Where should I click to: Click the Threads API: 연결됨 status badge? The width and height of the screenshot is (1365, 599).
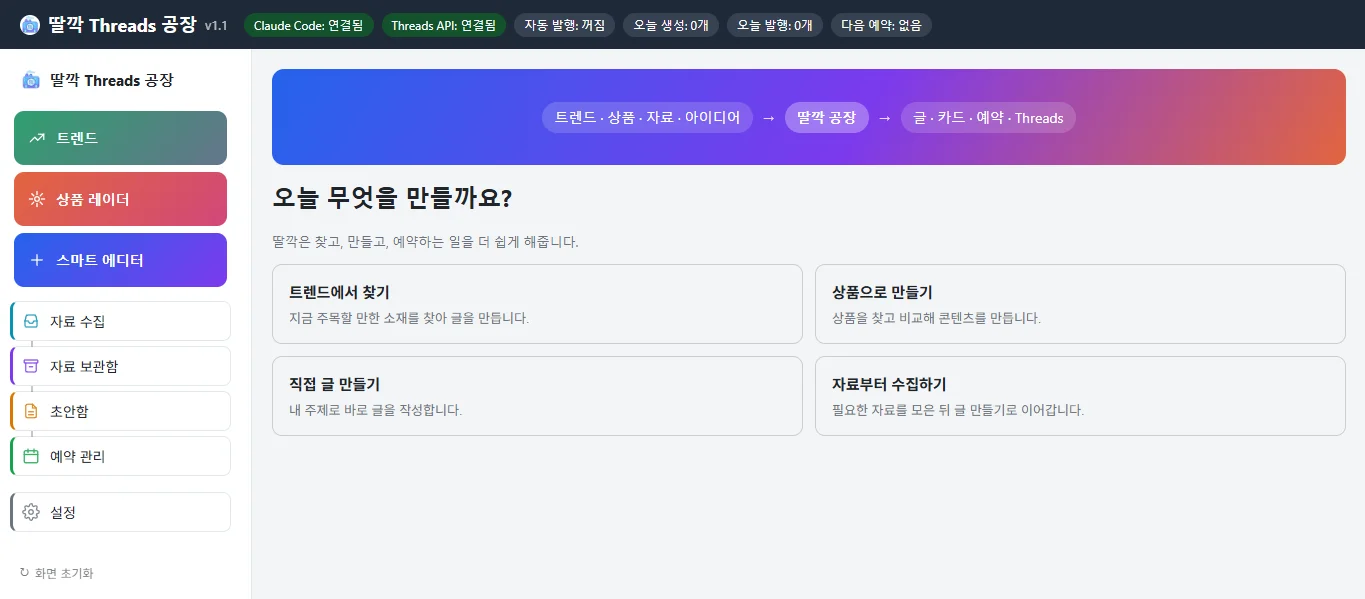[444, 25]
